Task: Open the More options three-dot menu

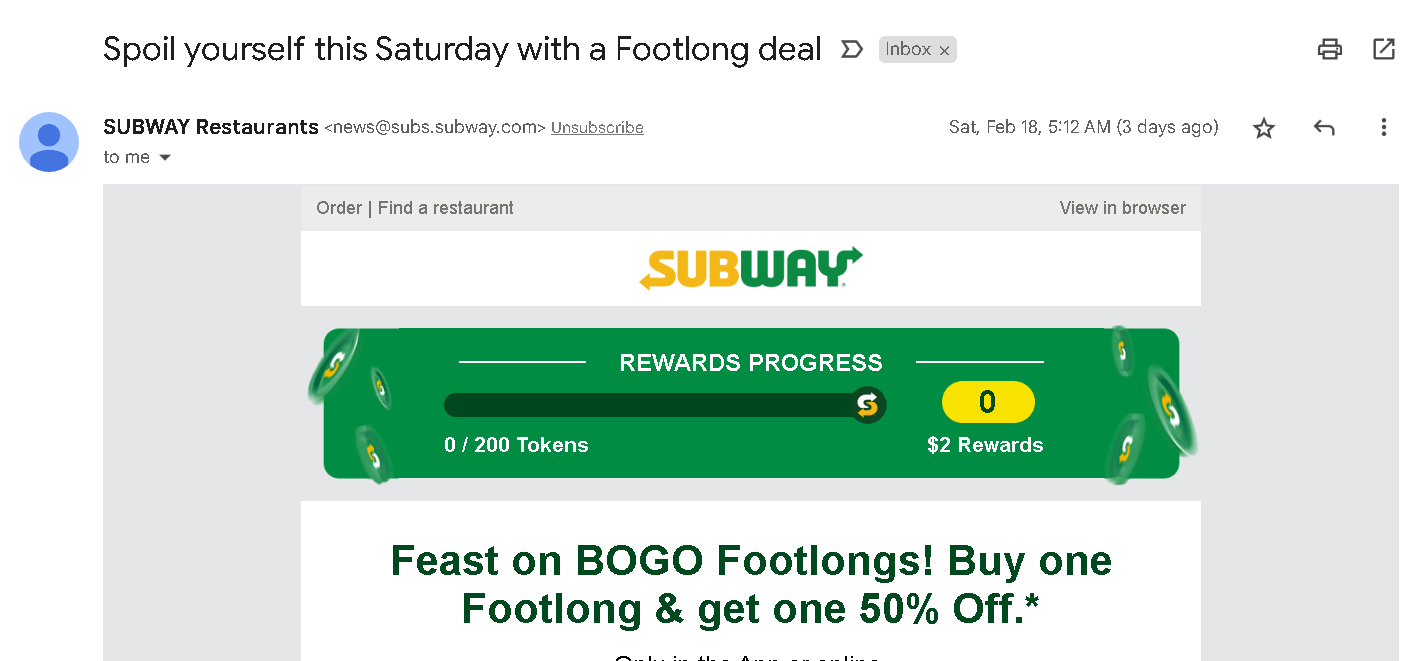Action: [1384, 127]
